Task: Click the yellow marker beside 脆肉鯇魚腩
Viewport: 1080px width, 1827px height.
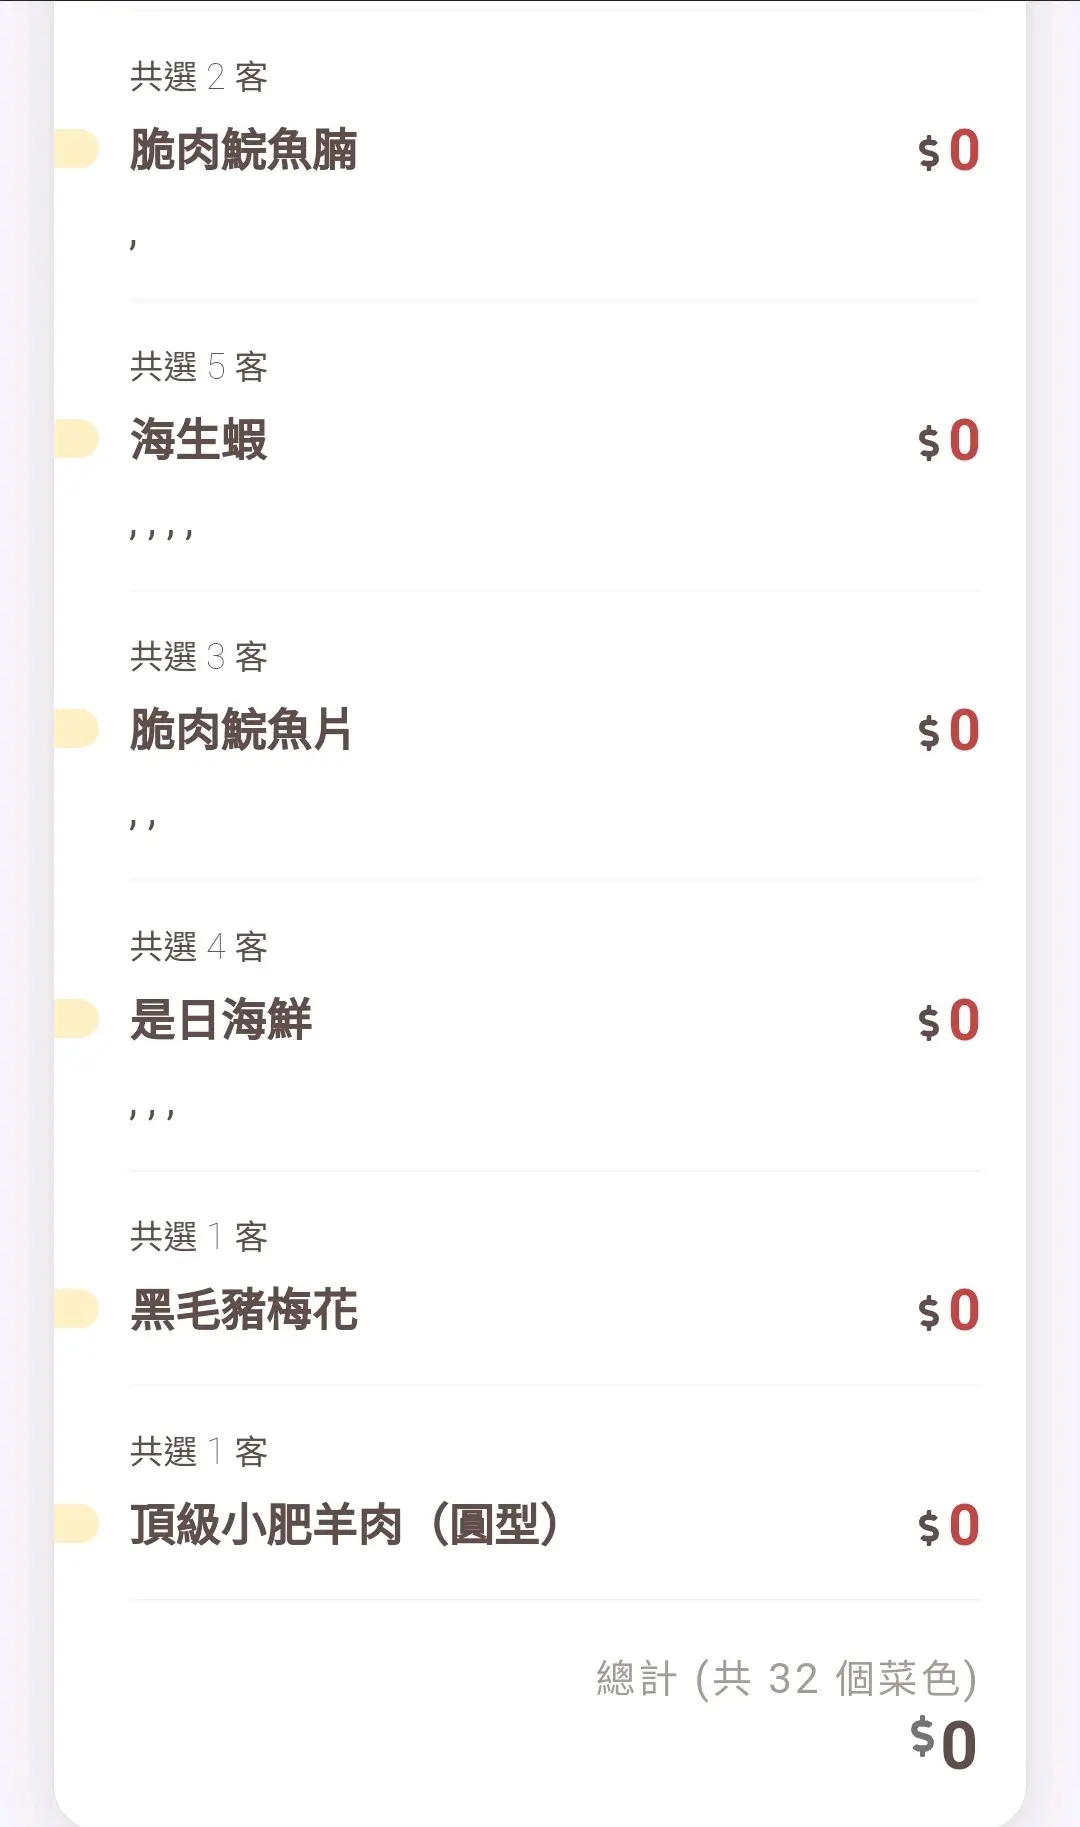Action: coord(77,149)
